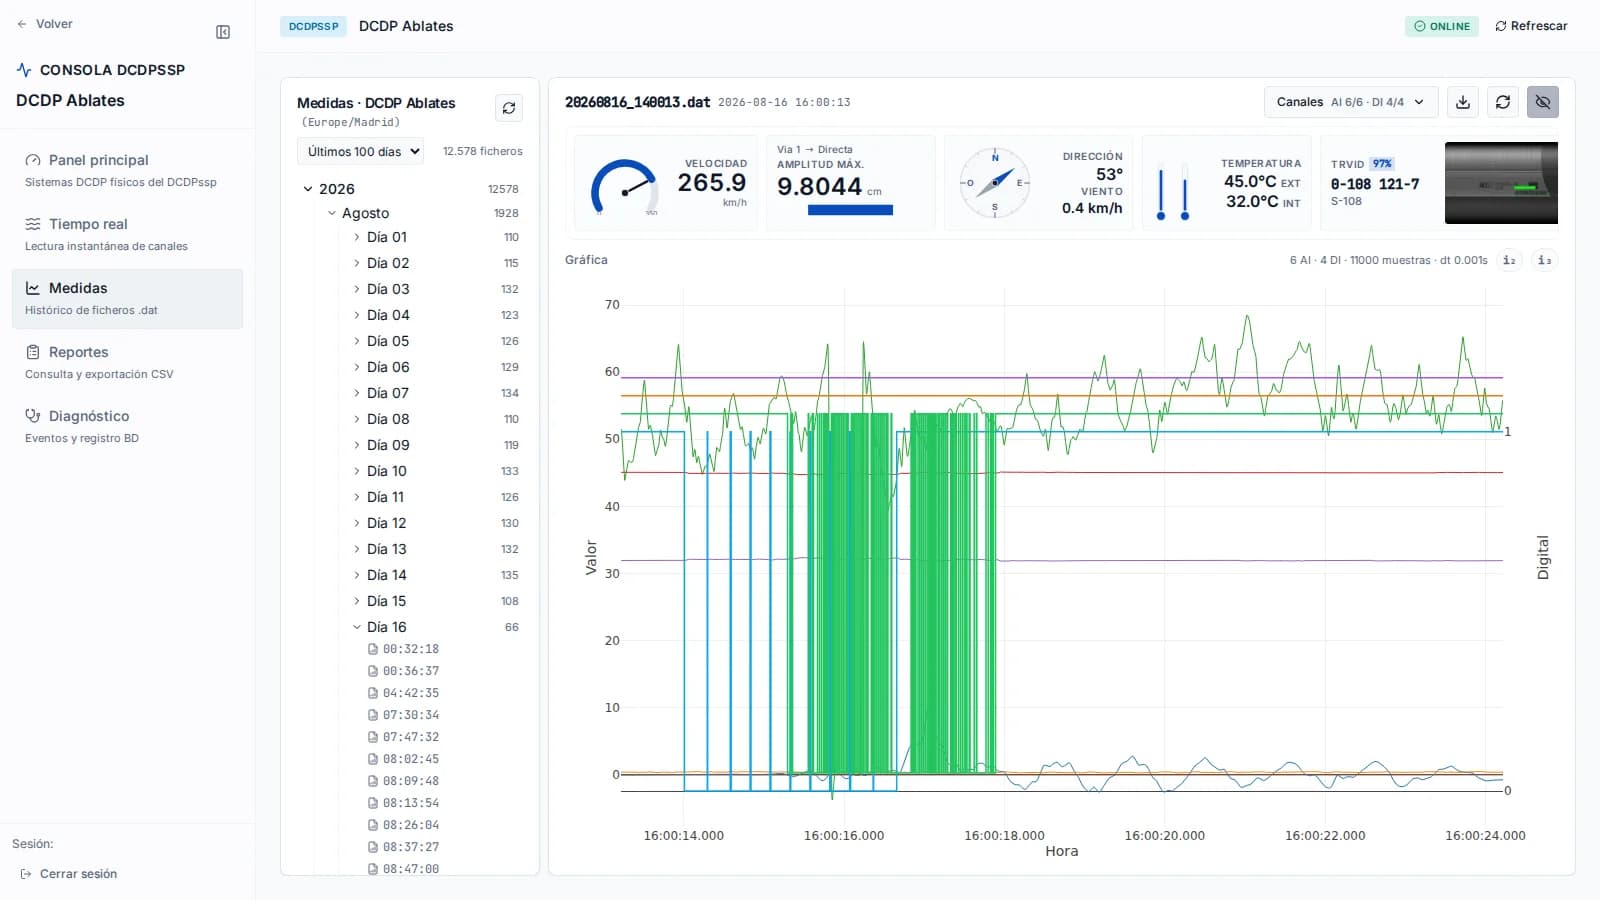Click the TRVID camera thumbnail
The width and height of the screenshot is (1600, 900).
[1501, 183]
